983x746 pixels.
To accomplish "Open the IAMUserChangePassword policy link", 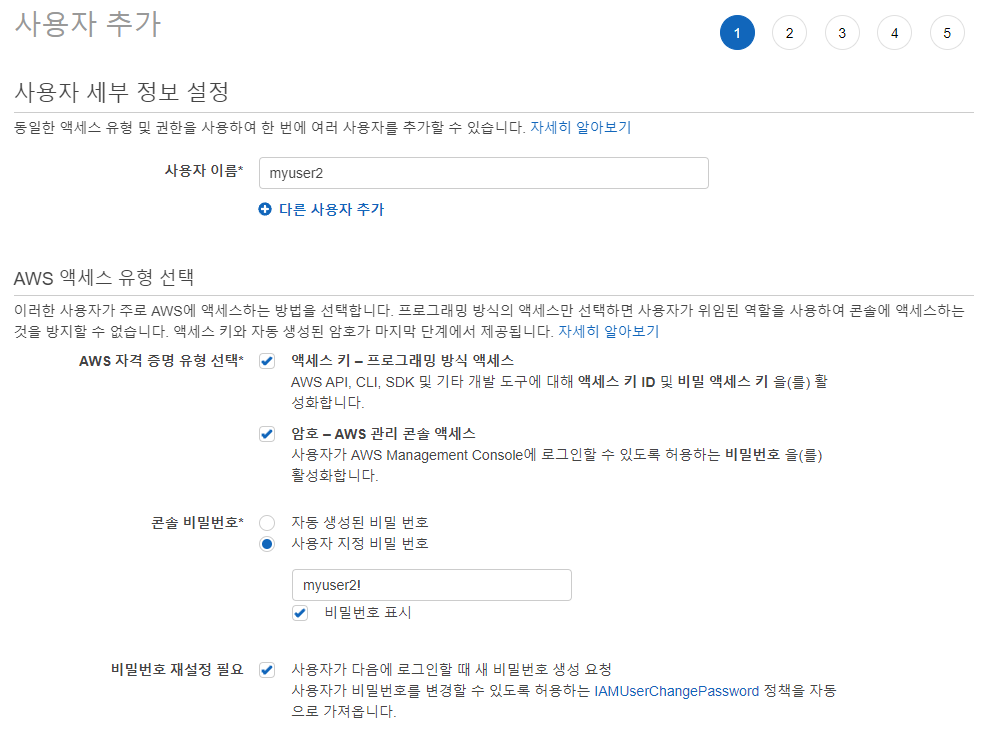I will pos(676,691).
